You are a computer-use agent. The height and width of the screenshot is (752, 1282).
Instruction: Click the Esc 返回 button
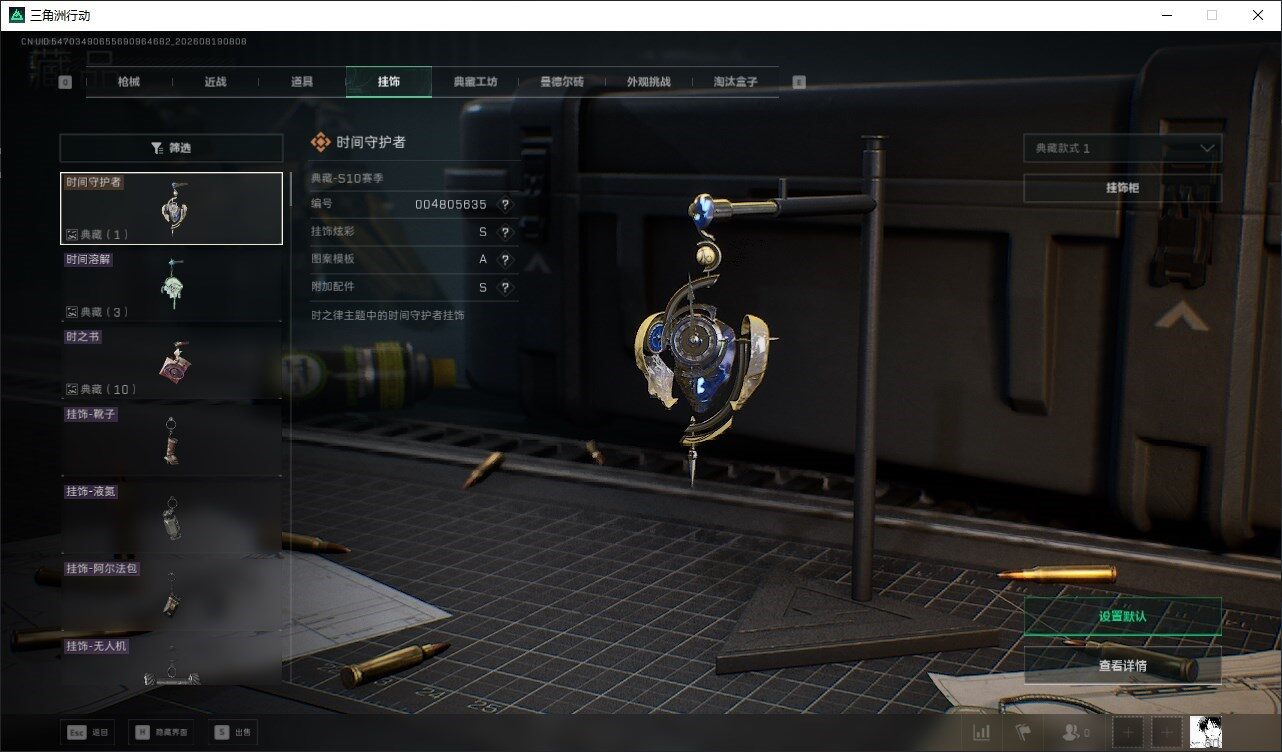tap(88, 732)
